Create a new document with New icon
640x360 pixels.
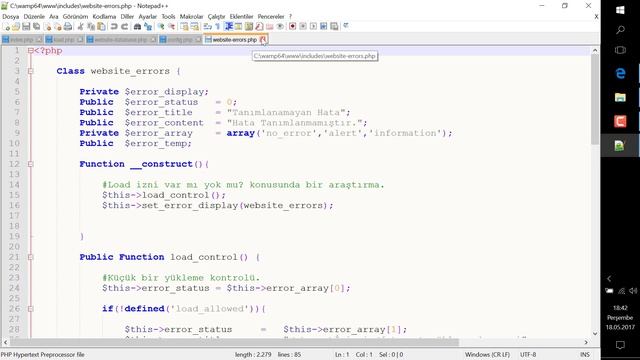(x=6, y=27)
